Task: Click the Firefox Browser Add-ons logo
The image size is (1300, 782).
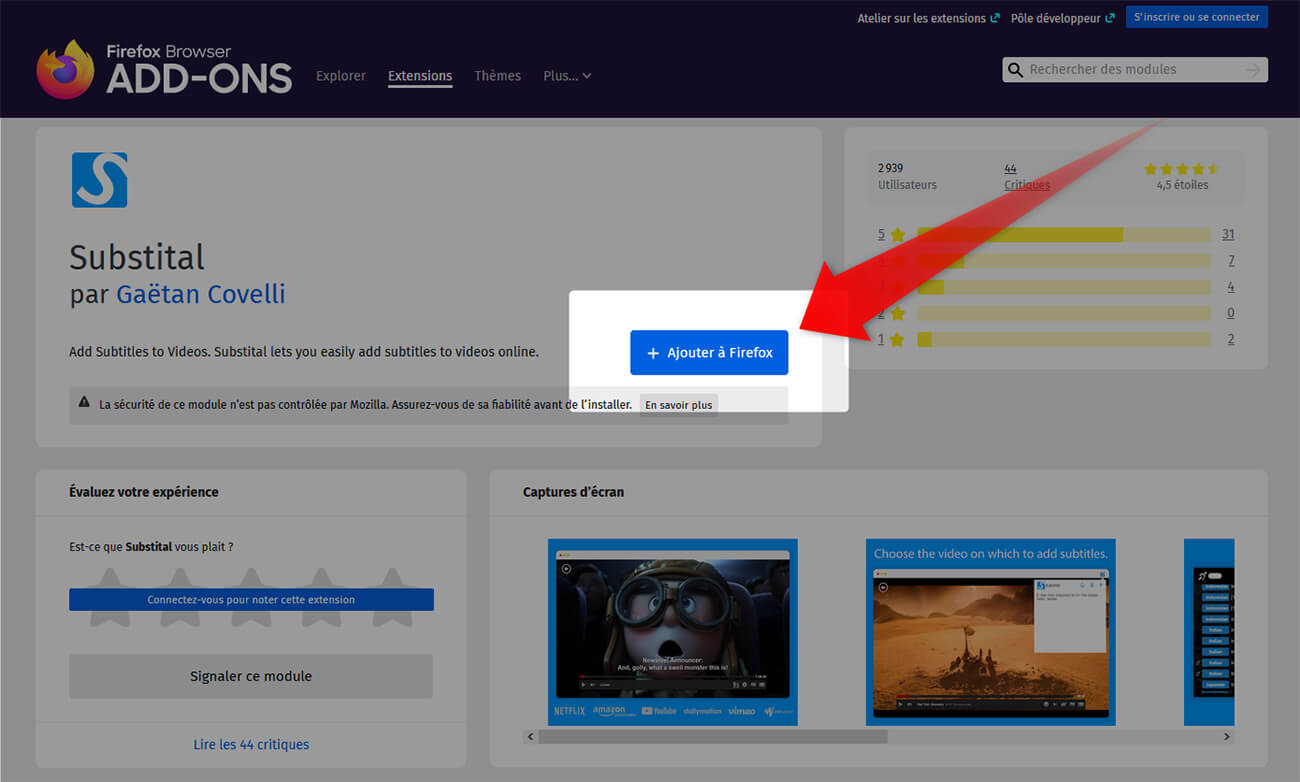Action: 164,69
